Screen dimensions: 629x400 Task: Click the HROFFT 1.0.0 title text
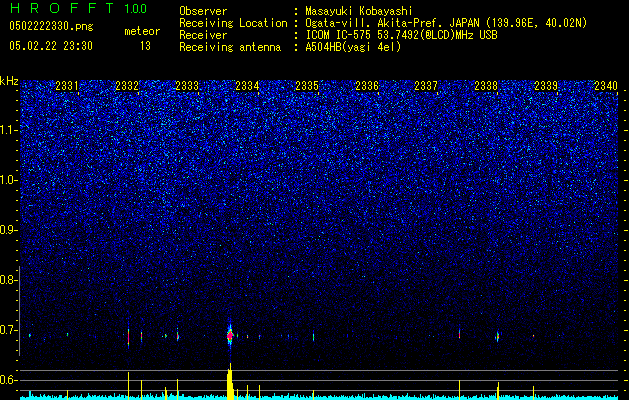(78, 8)
